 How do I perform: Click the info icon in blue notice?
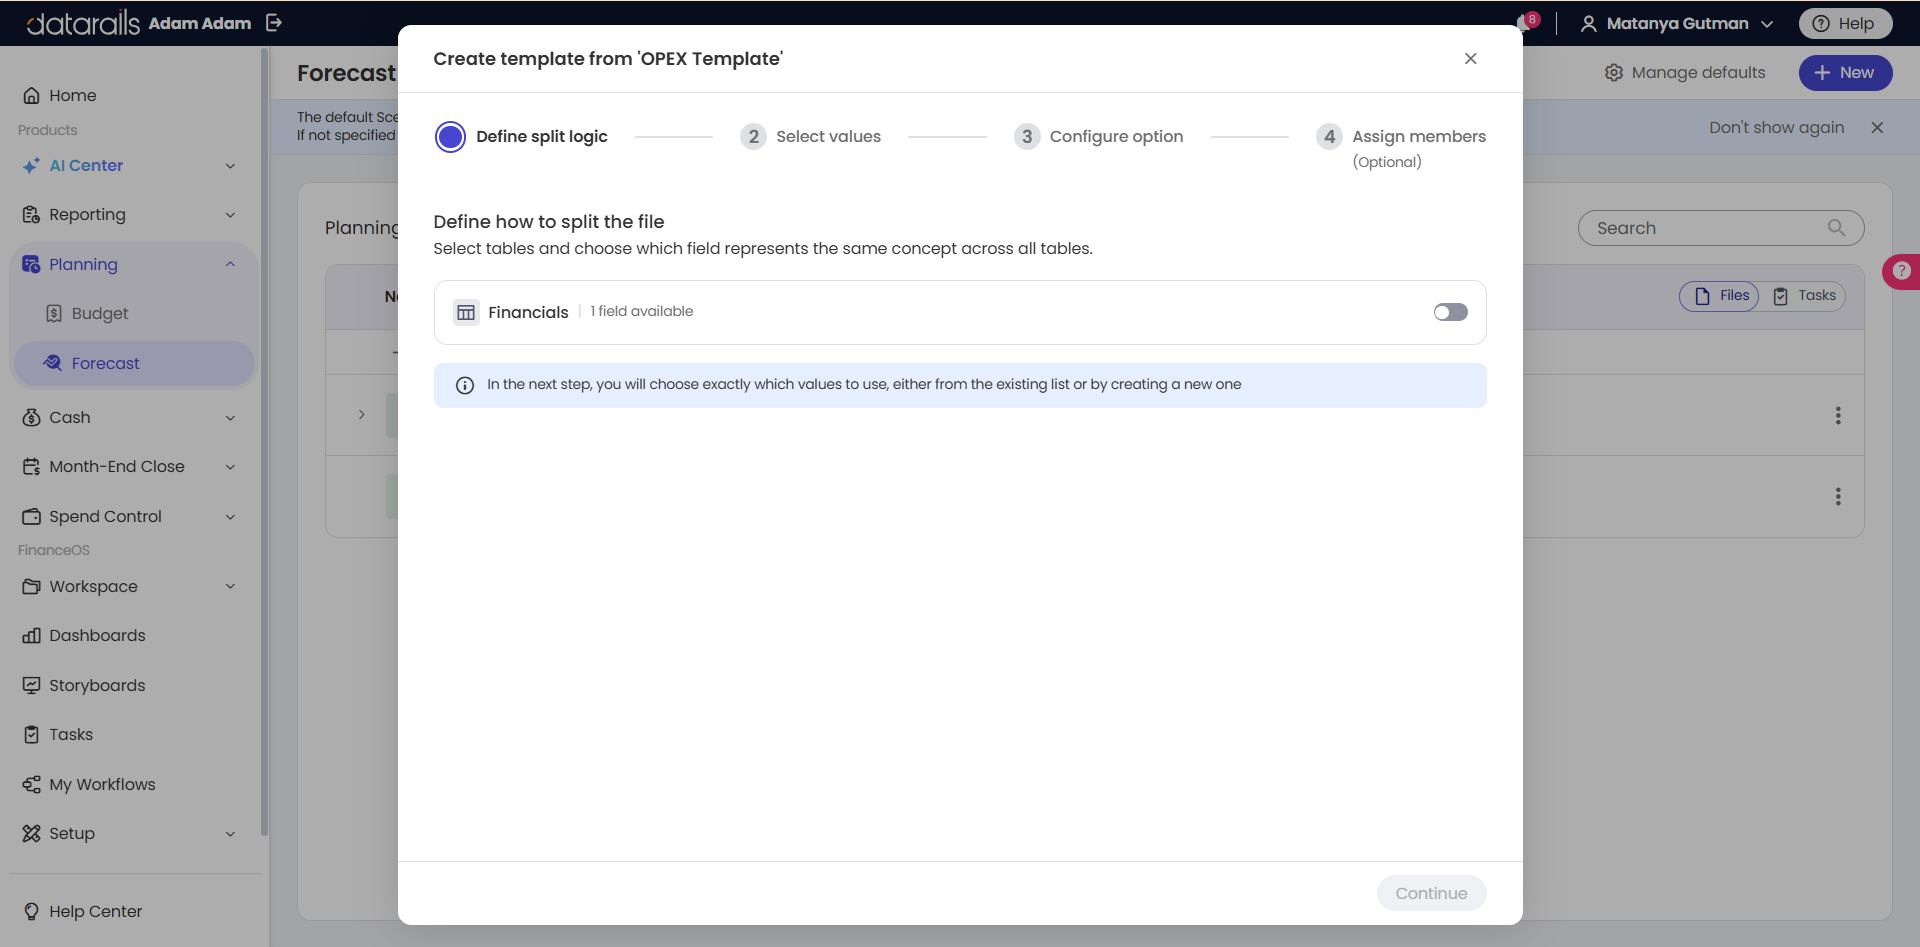465,386
